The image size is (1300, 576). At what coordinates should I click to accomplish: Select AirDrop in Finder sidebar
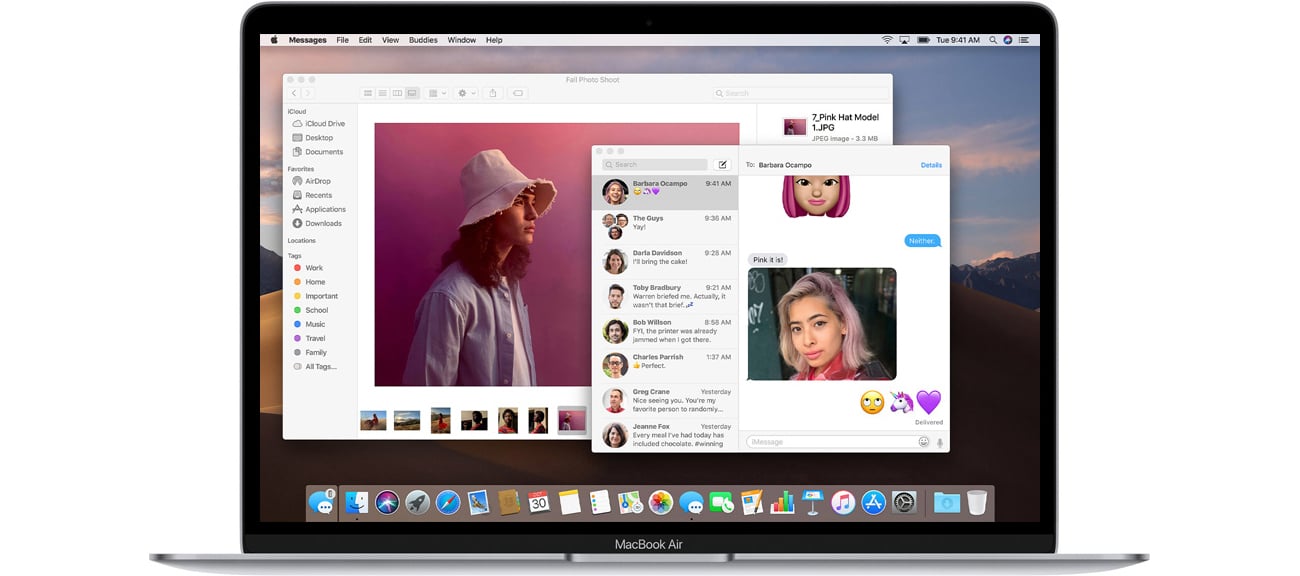[x=312, y=181]
